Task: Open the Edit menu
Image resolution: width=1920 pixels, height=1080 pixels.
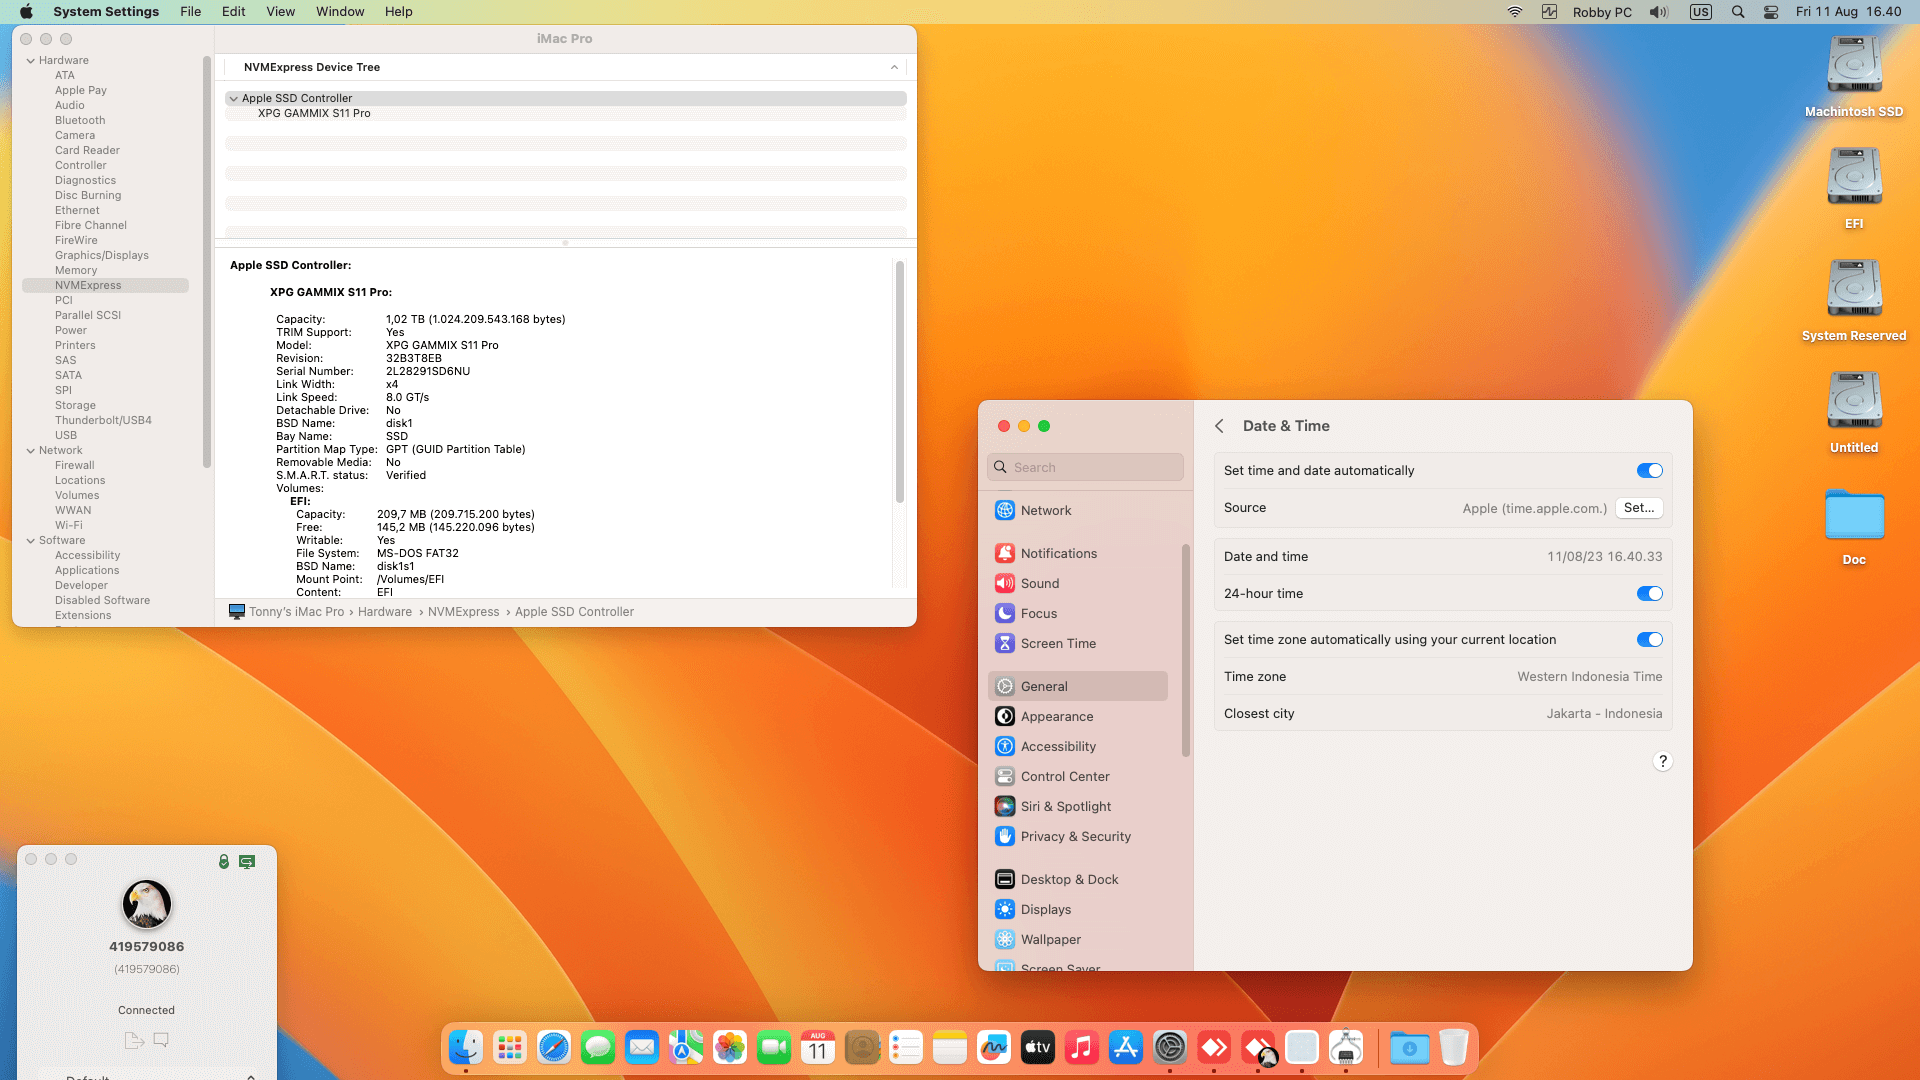Action: pyautogui.click(x=233, y=12)
